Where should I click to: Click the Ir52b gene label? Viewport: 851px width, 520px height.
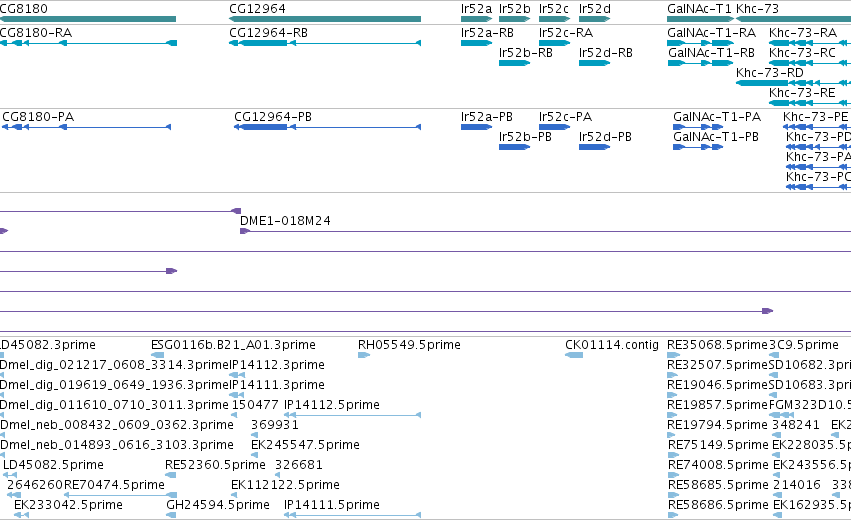click(515, 9)
